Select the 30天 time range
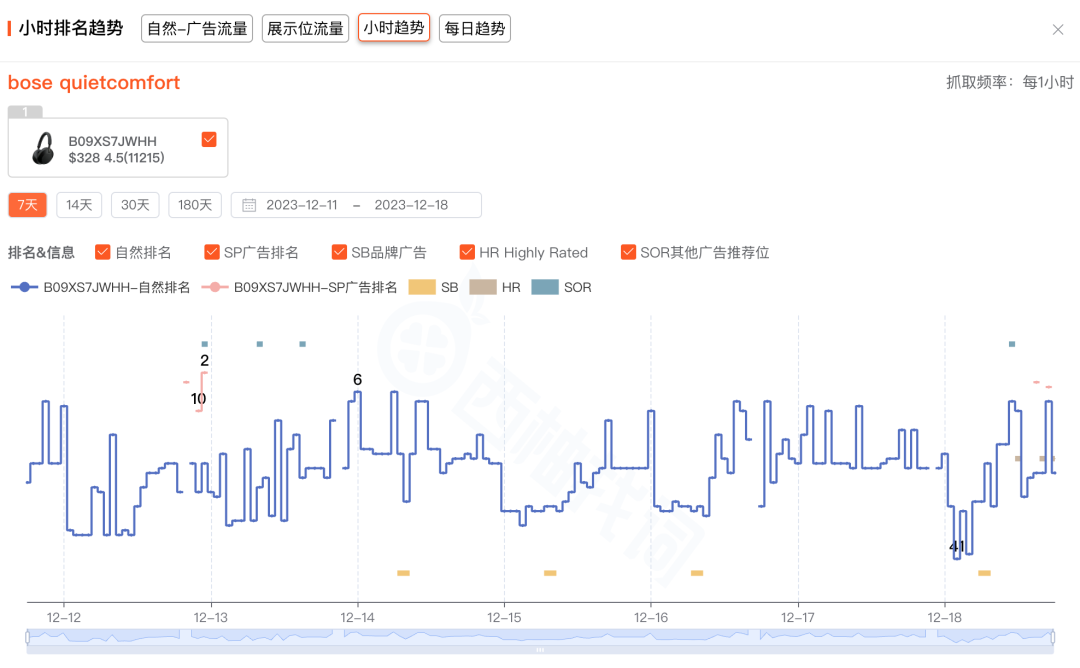This screenshot has width=1080, height=668. [135, 205]
